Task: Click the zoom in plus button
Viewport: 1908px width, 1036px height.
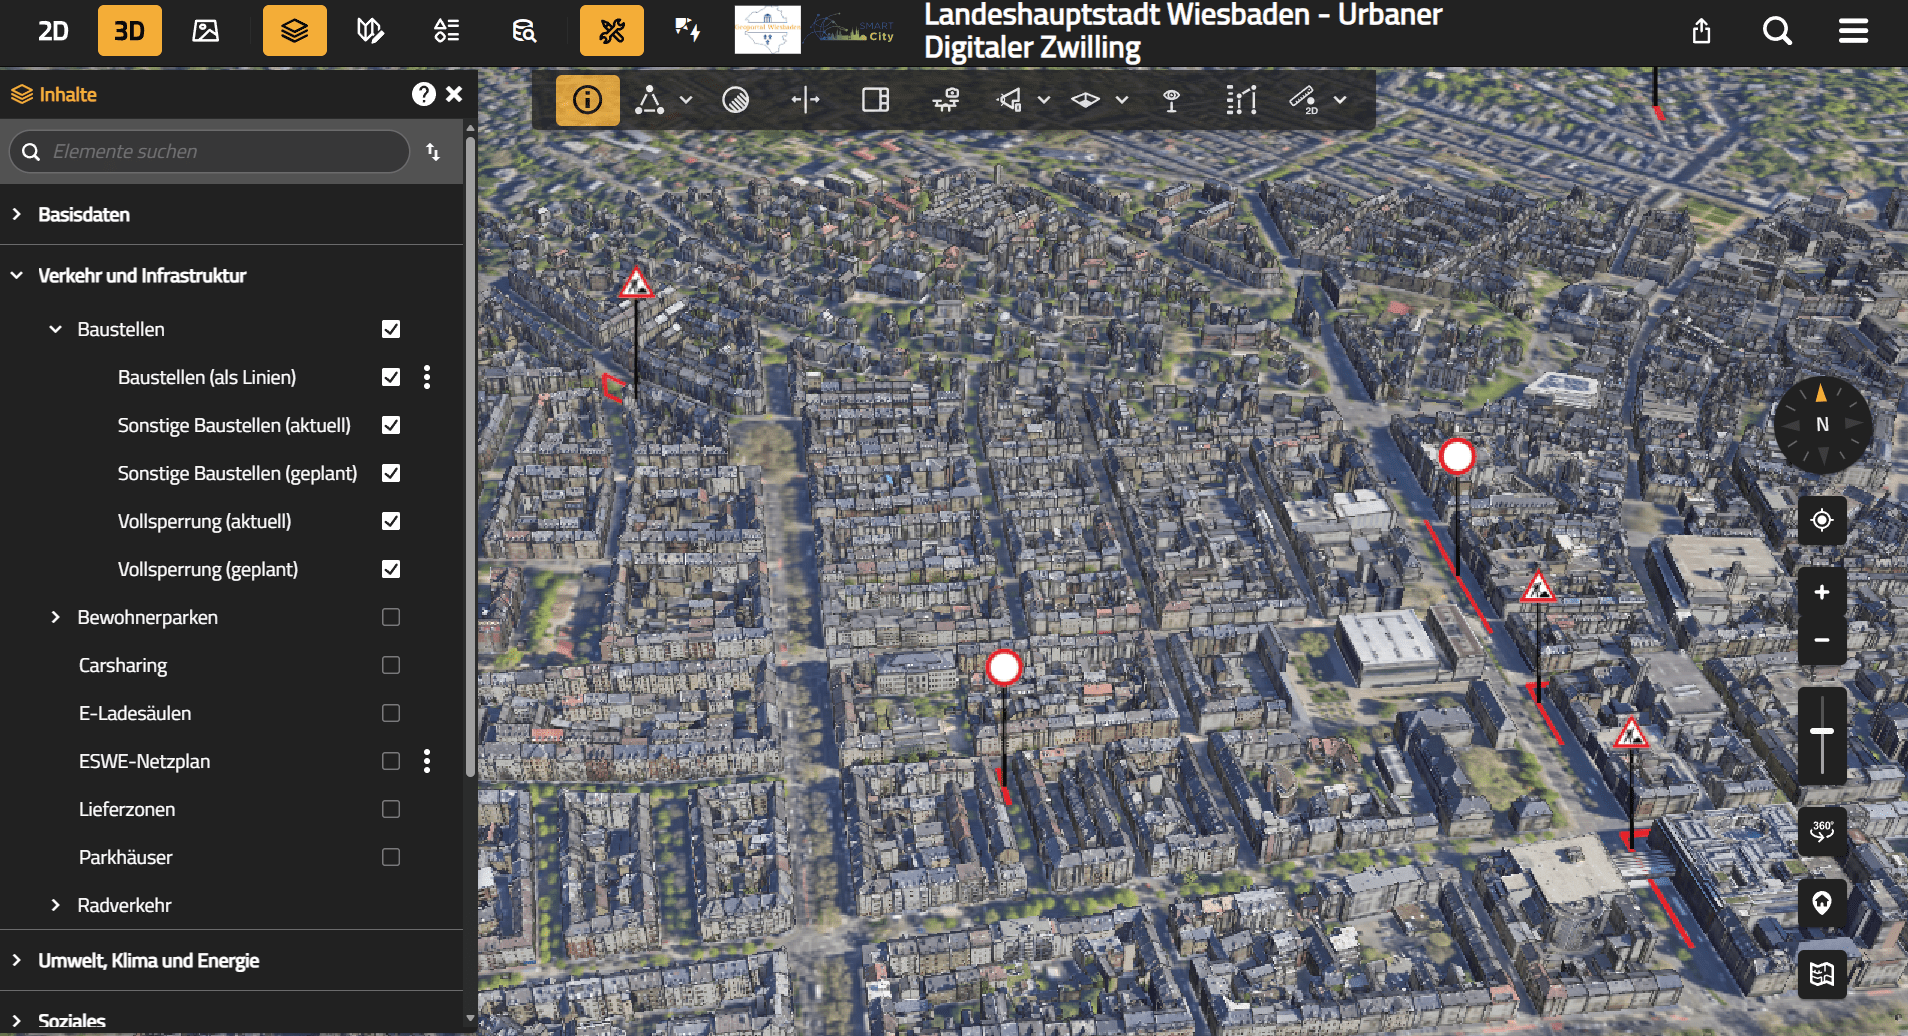Action: [1821, 592]
